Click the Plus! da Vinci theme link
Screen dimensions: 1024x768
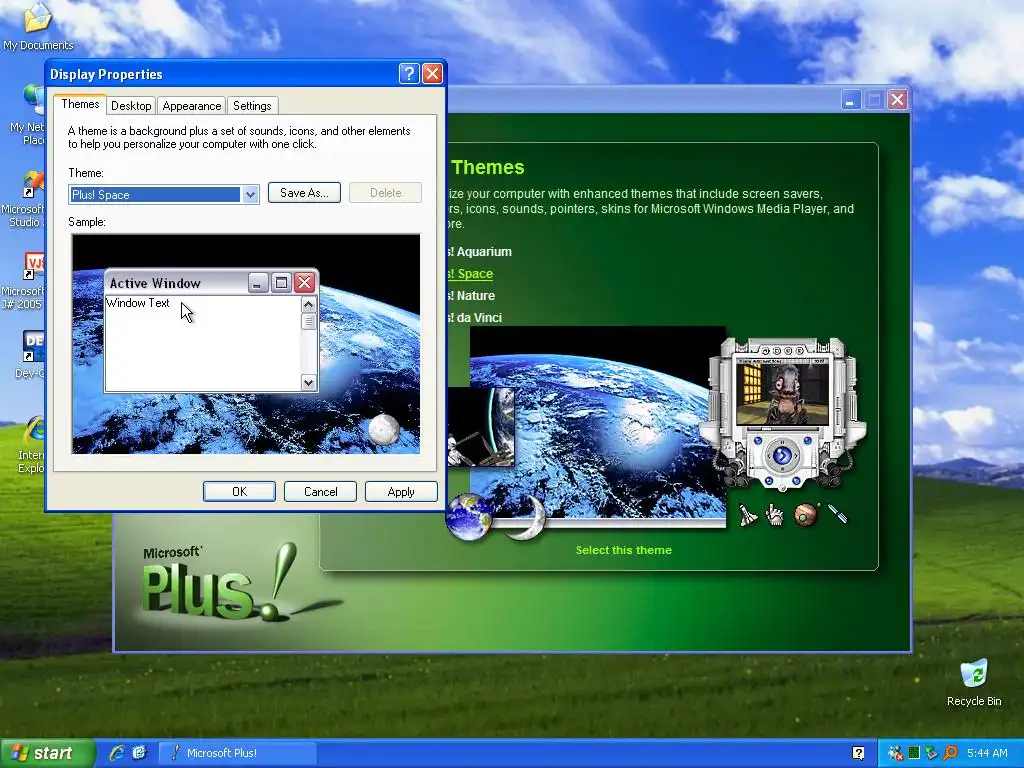475,318
